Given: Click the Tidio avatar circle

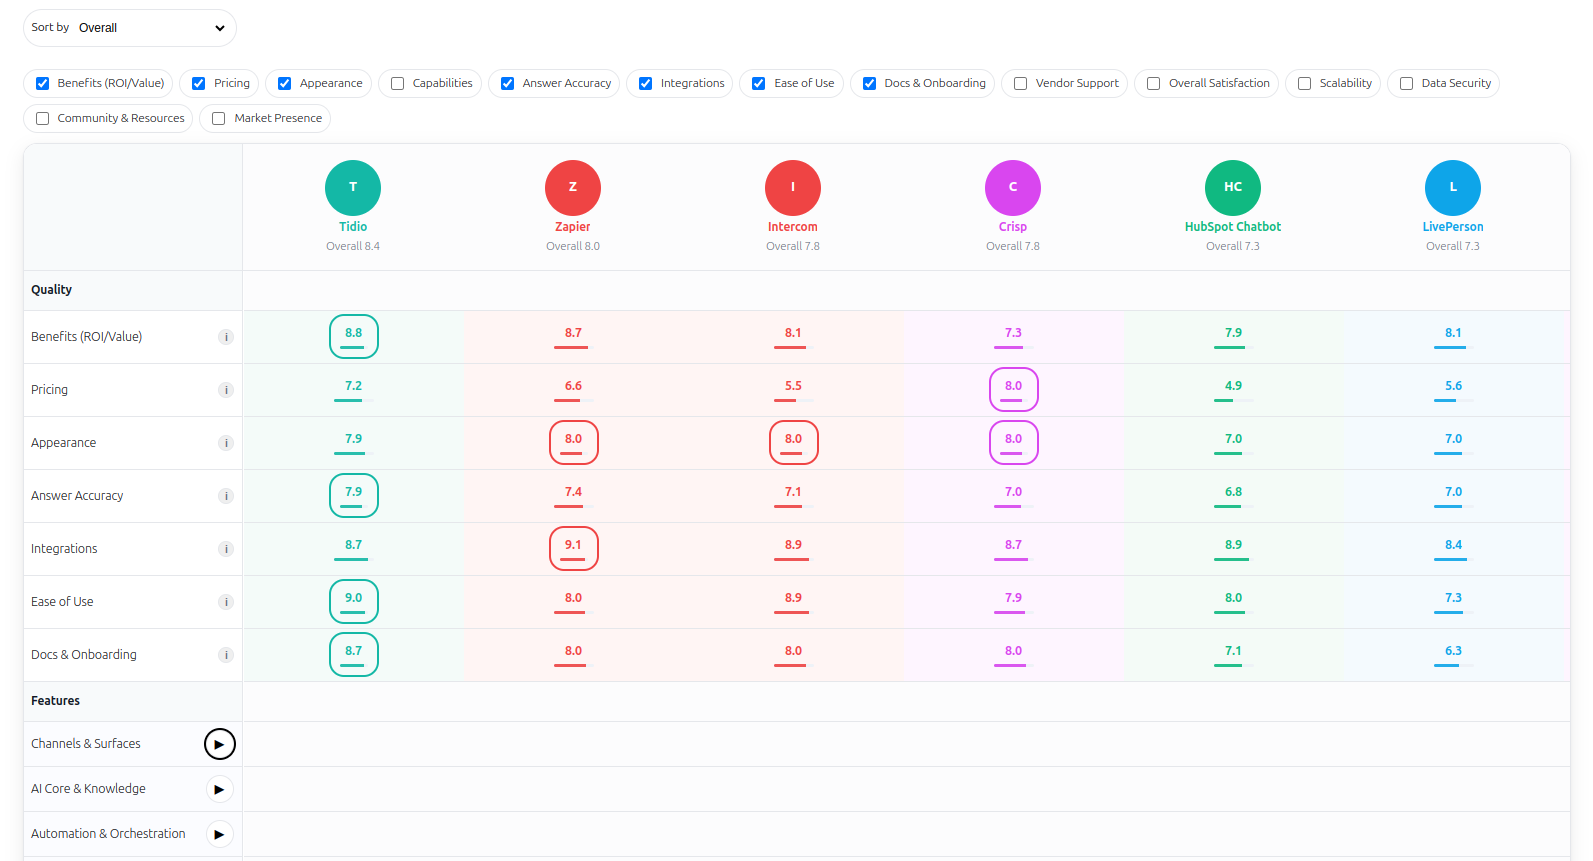Looking at the screenshot, I should point(353,188).
